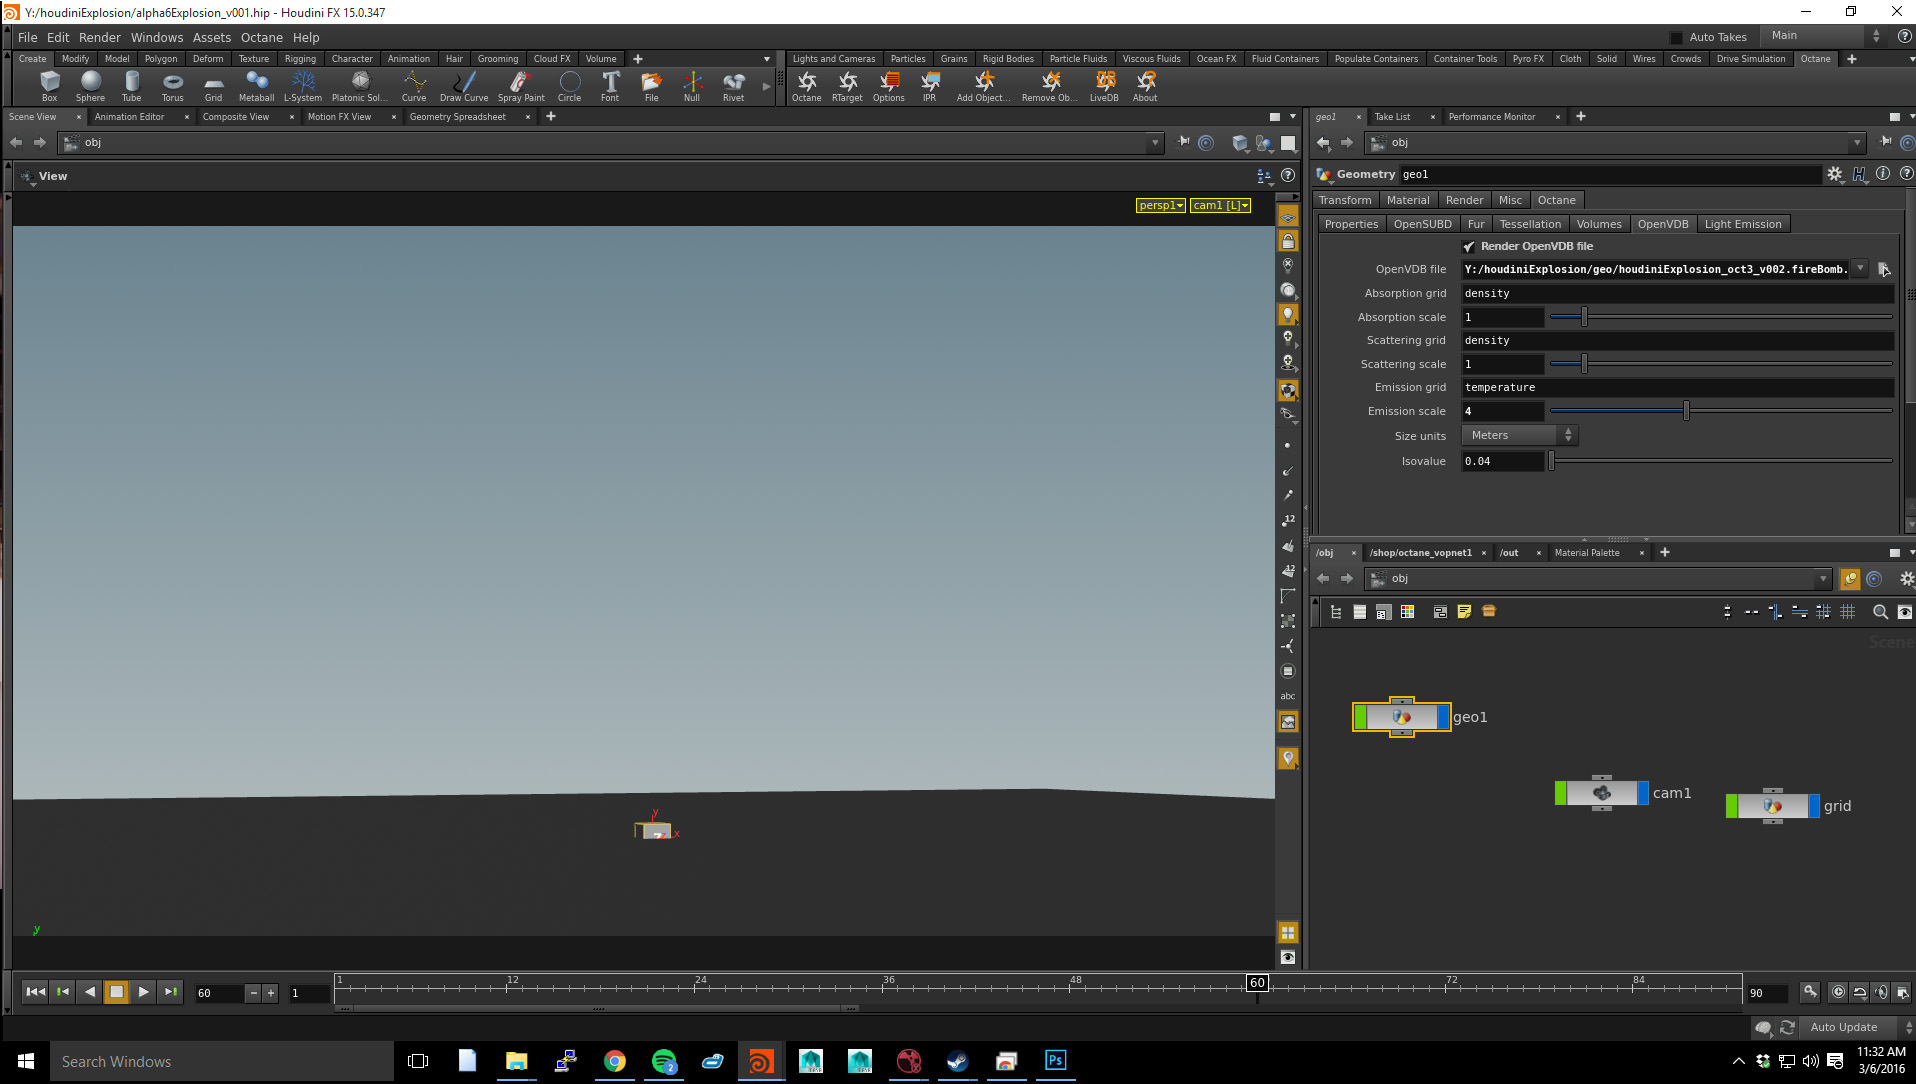Open the OpenVDB file chooser icon
The image size is (1916, 1084).
click(1884, 269)
